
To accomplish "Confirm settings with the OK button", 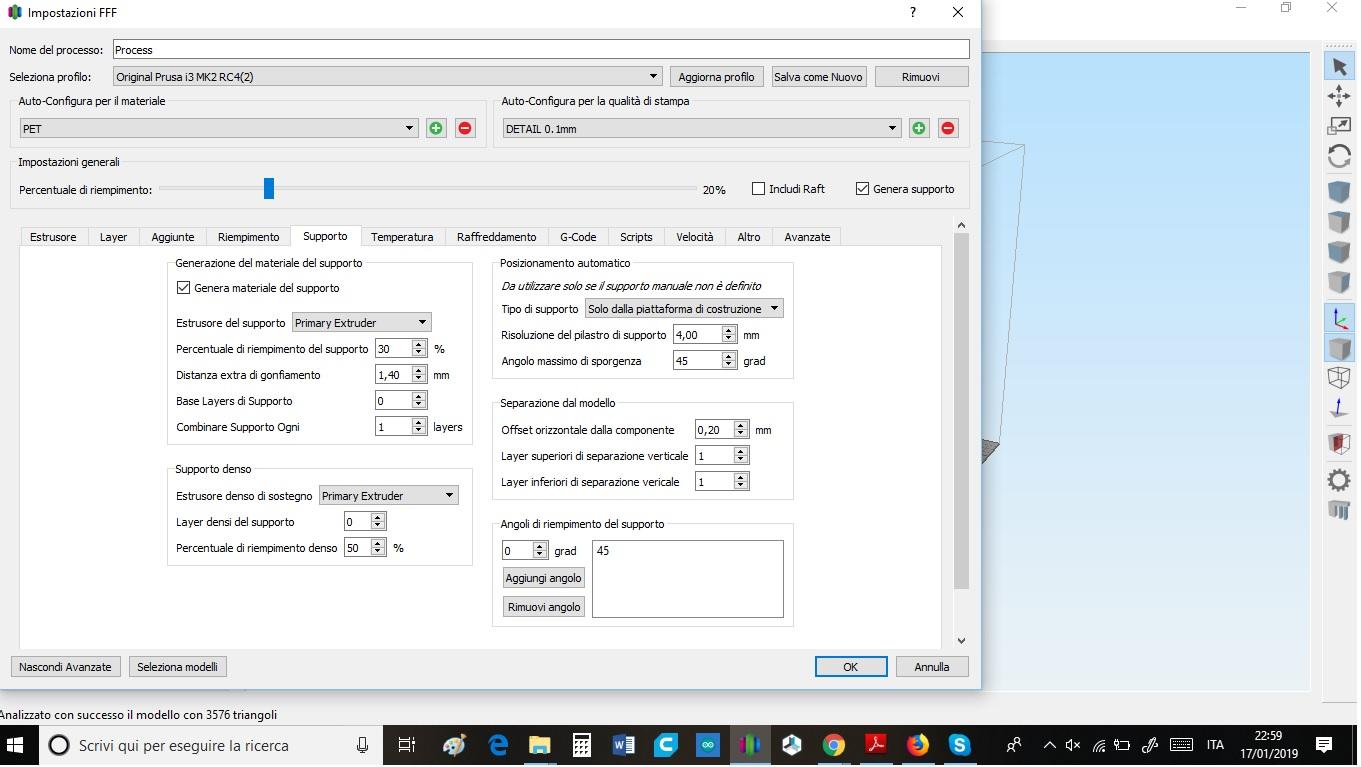I will tap(851, 667).
